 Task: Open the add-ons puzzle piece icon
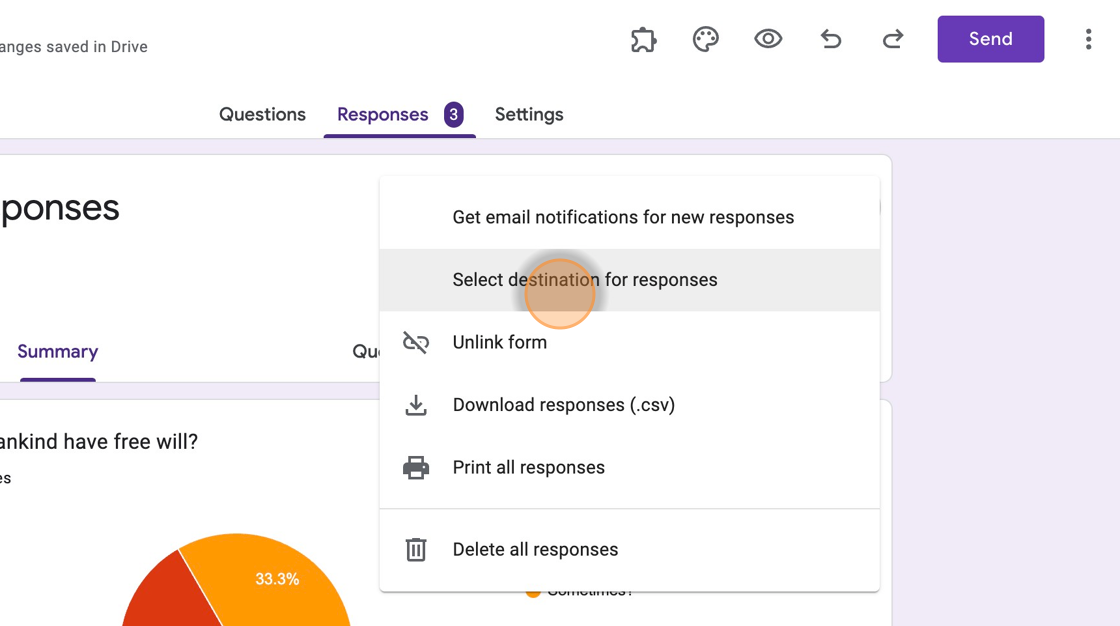[x=644, y=39]
